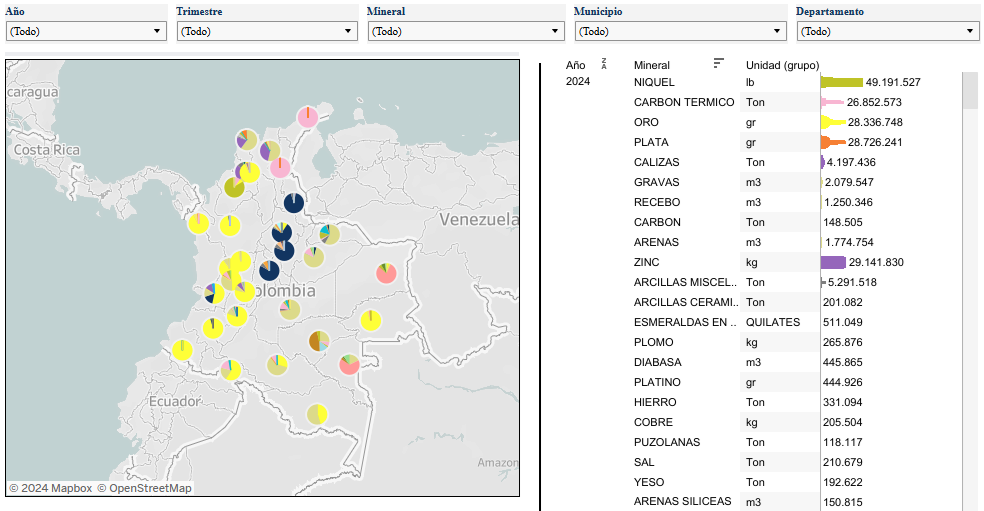The width and height of the screenshot is (984, 511).
Task: Select the NIQUEL olive bar in chart
Action: 841,82
